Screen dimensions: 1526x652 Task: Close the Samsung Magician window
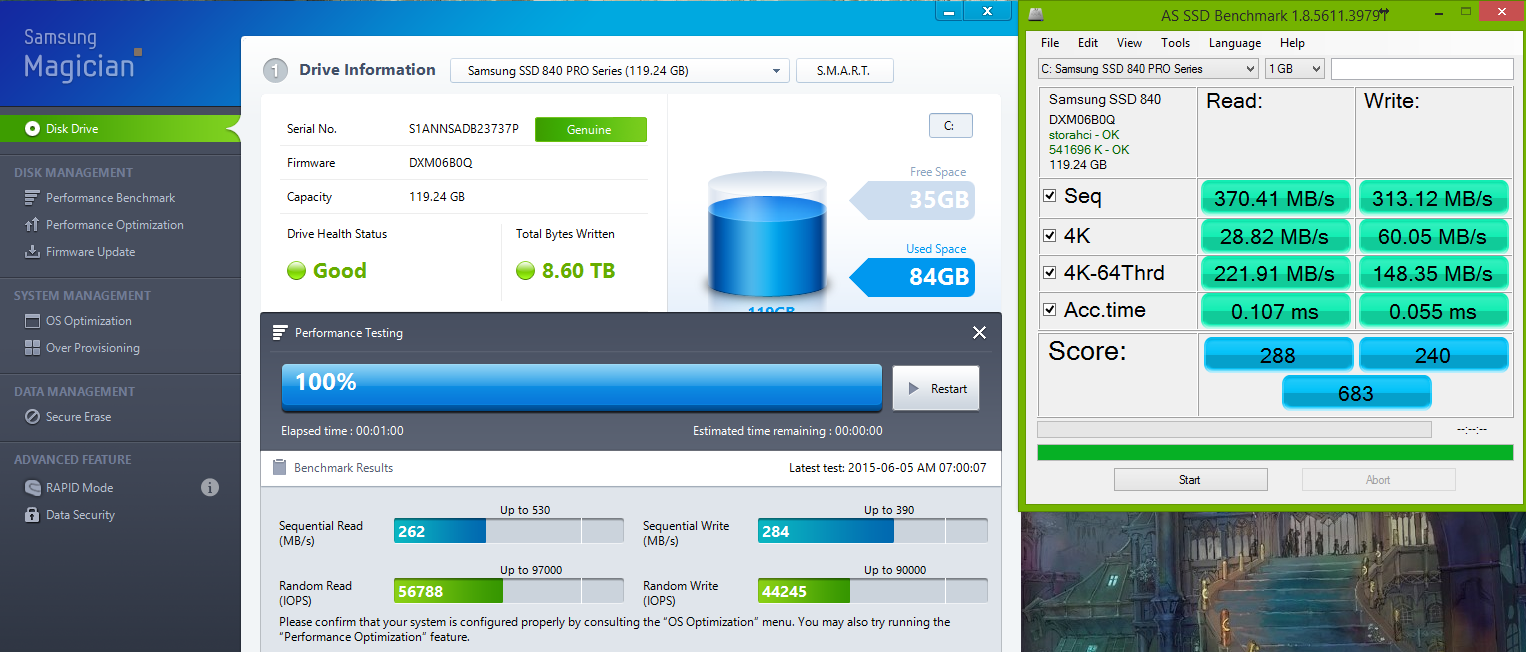tap(988, 11)
